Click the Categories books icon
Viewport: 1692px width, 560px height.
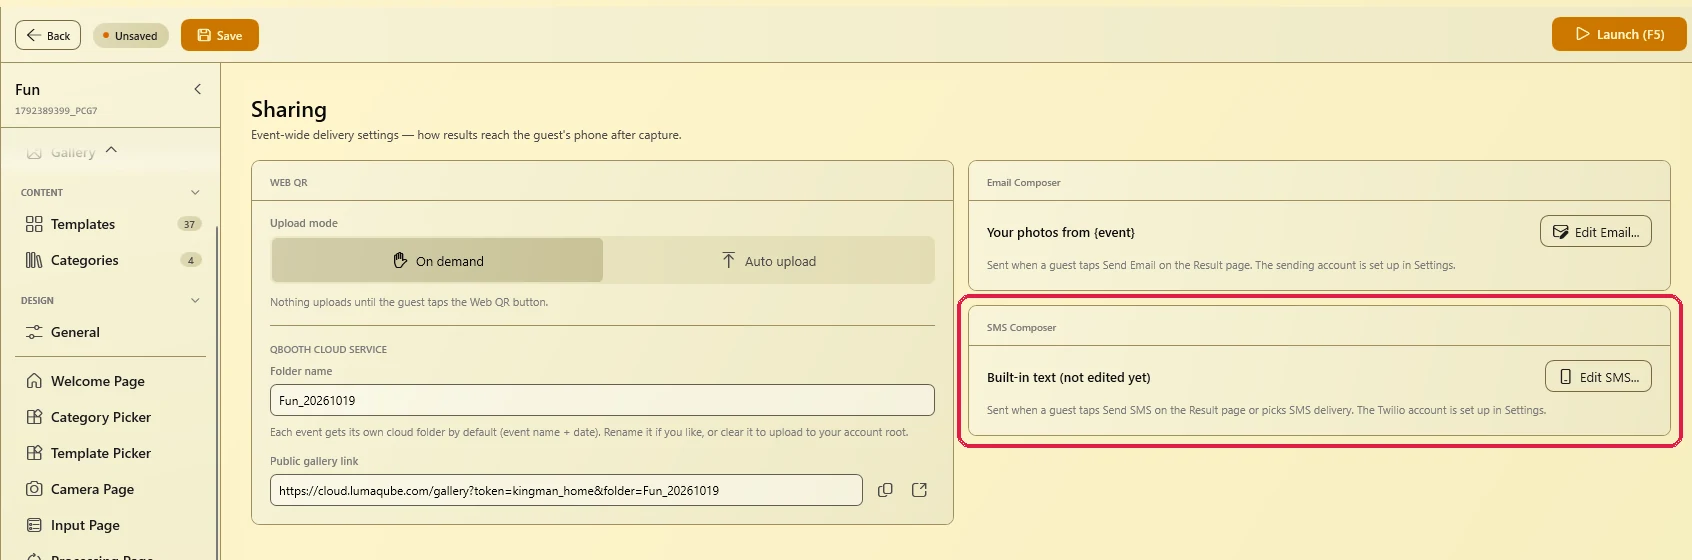tap(34, 260)
